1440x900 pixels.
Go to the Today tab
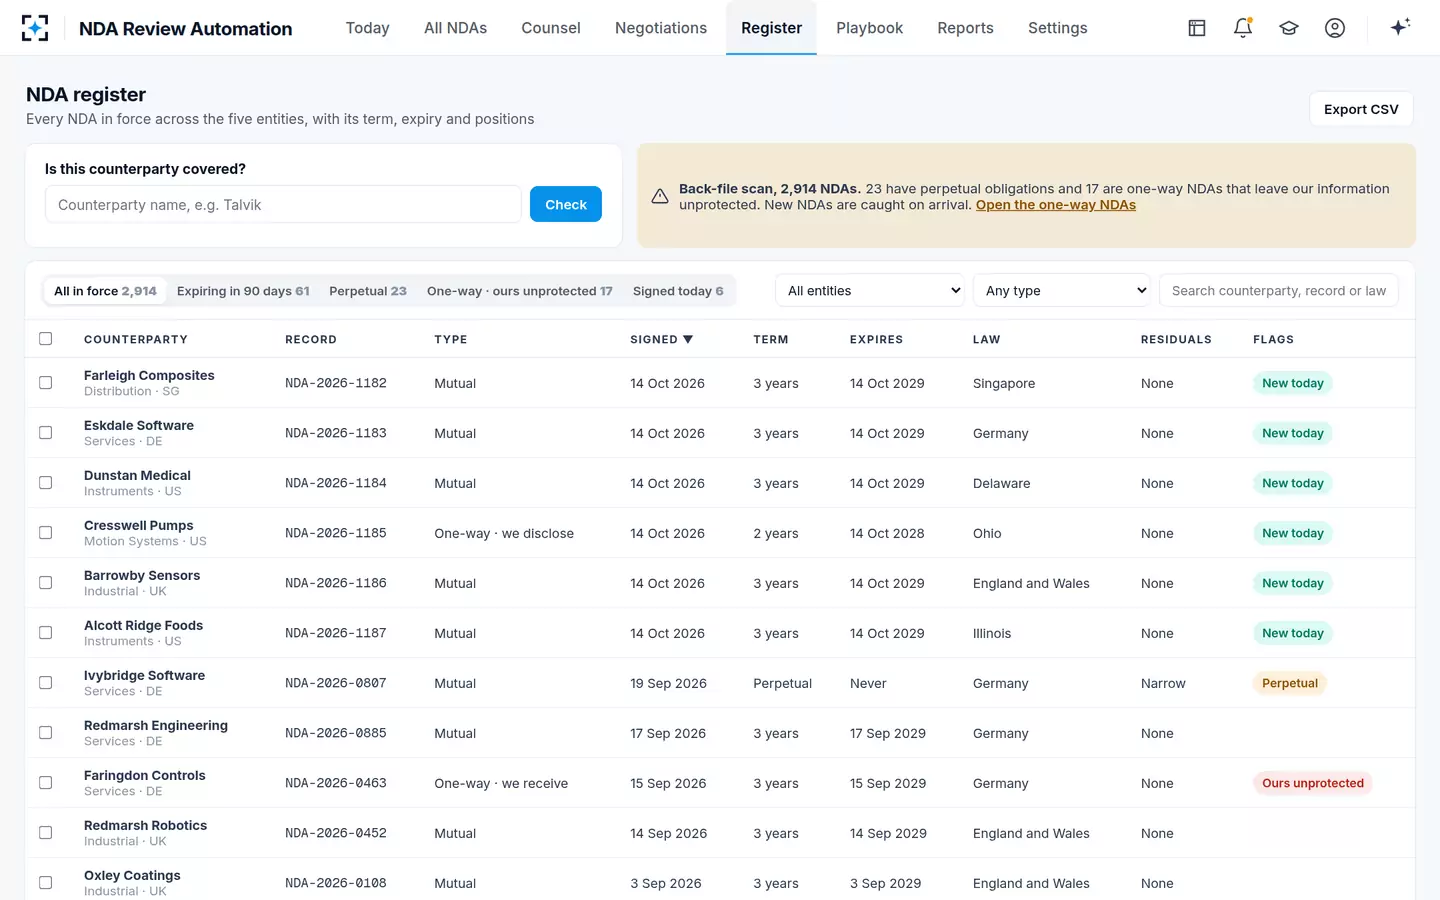click(x=367, y=28)
